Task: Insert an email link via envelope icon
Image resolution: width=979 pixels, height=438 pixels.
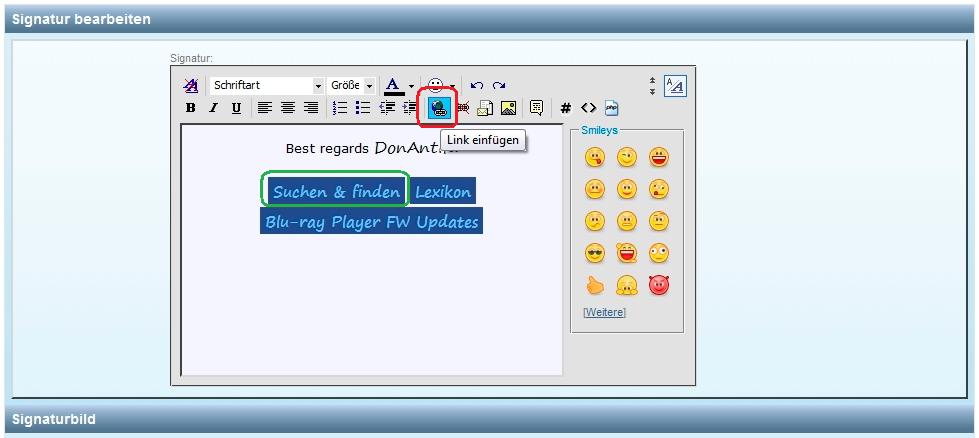Action: (x=485, y=108)
